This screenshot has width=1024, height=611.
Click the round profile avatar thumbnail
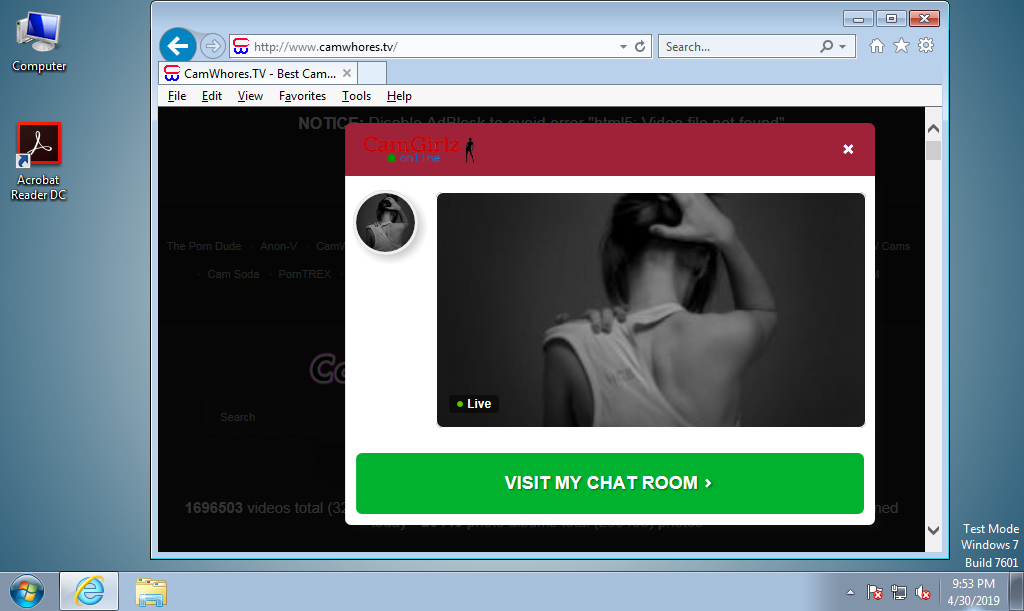[x=385, y=223]
